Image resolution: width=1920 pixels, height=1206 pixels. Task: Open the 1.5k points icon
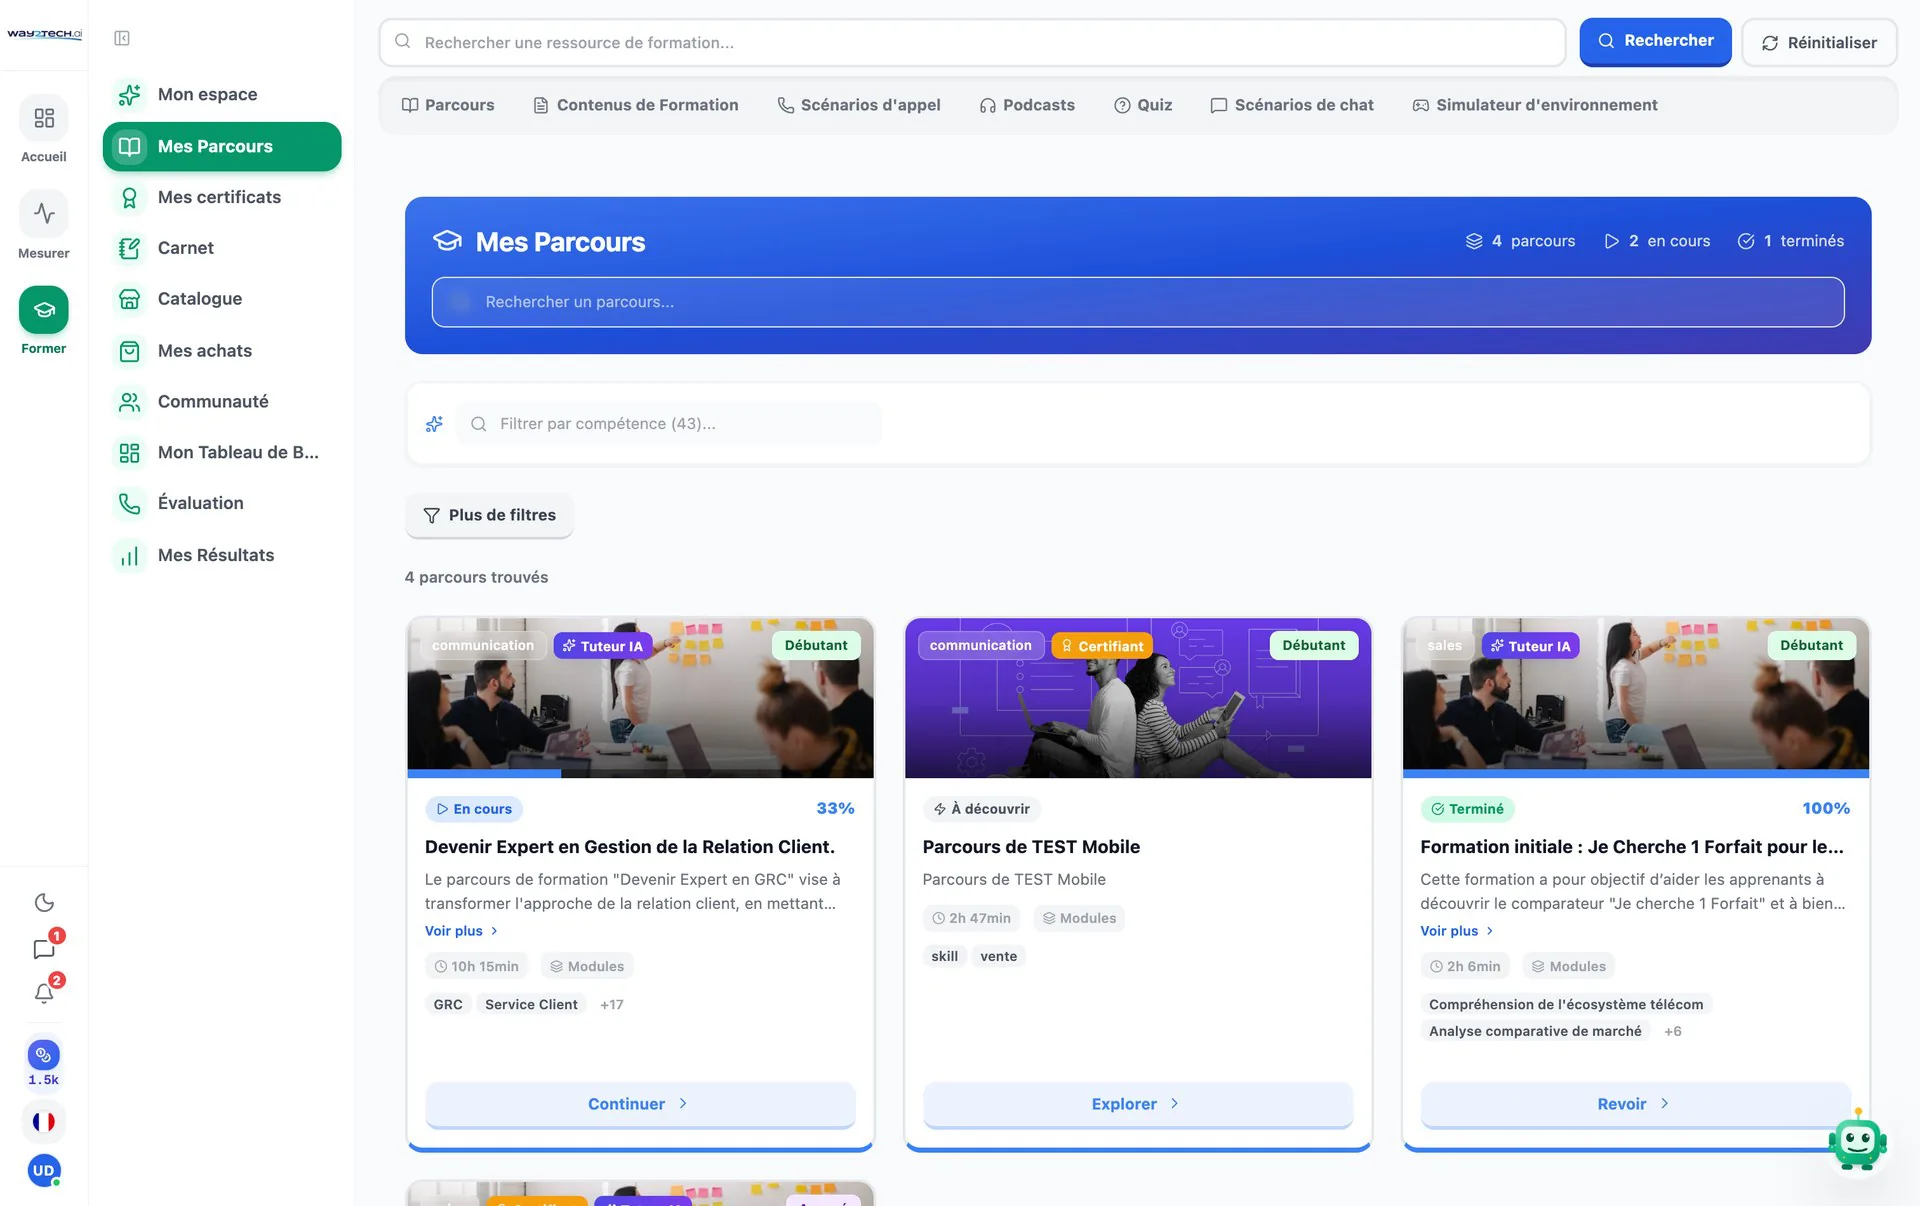point(43,1055)
